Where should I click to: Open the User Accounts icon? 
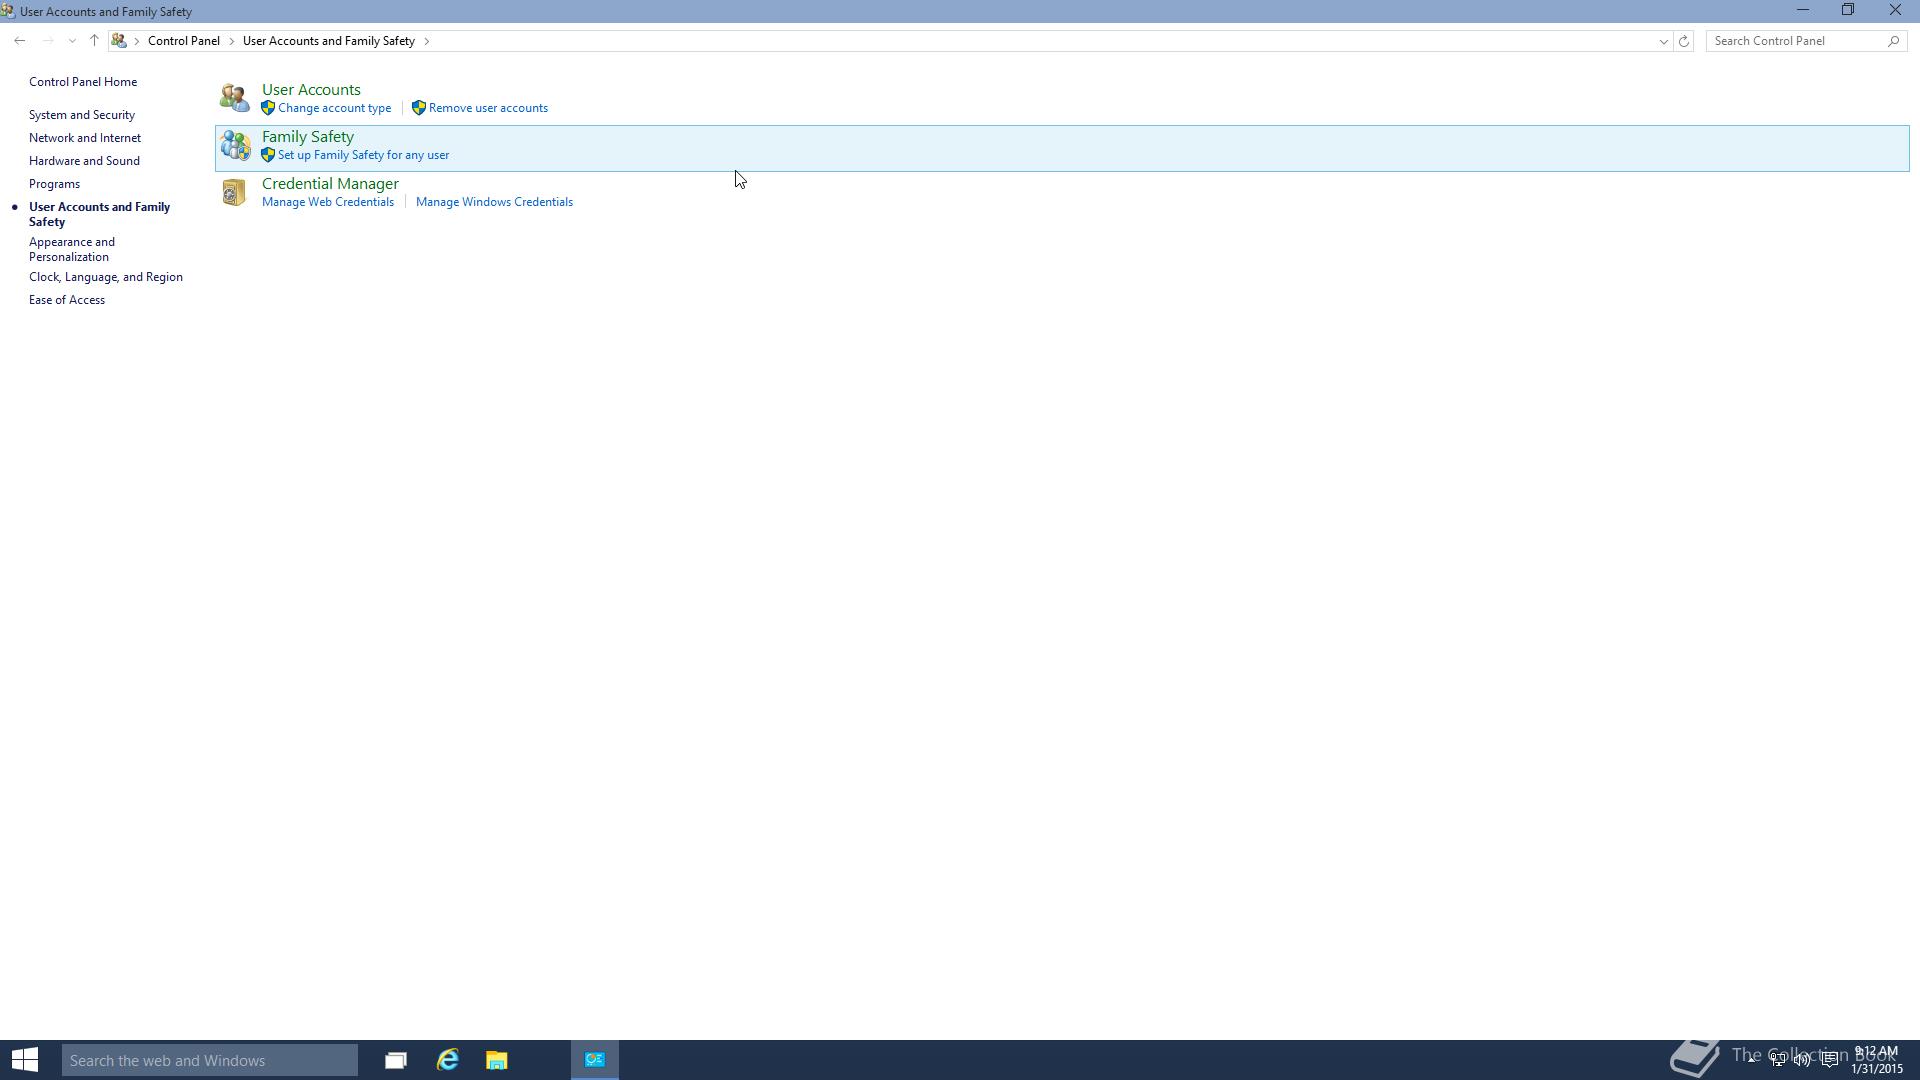coord(235,98)
